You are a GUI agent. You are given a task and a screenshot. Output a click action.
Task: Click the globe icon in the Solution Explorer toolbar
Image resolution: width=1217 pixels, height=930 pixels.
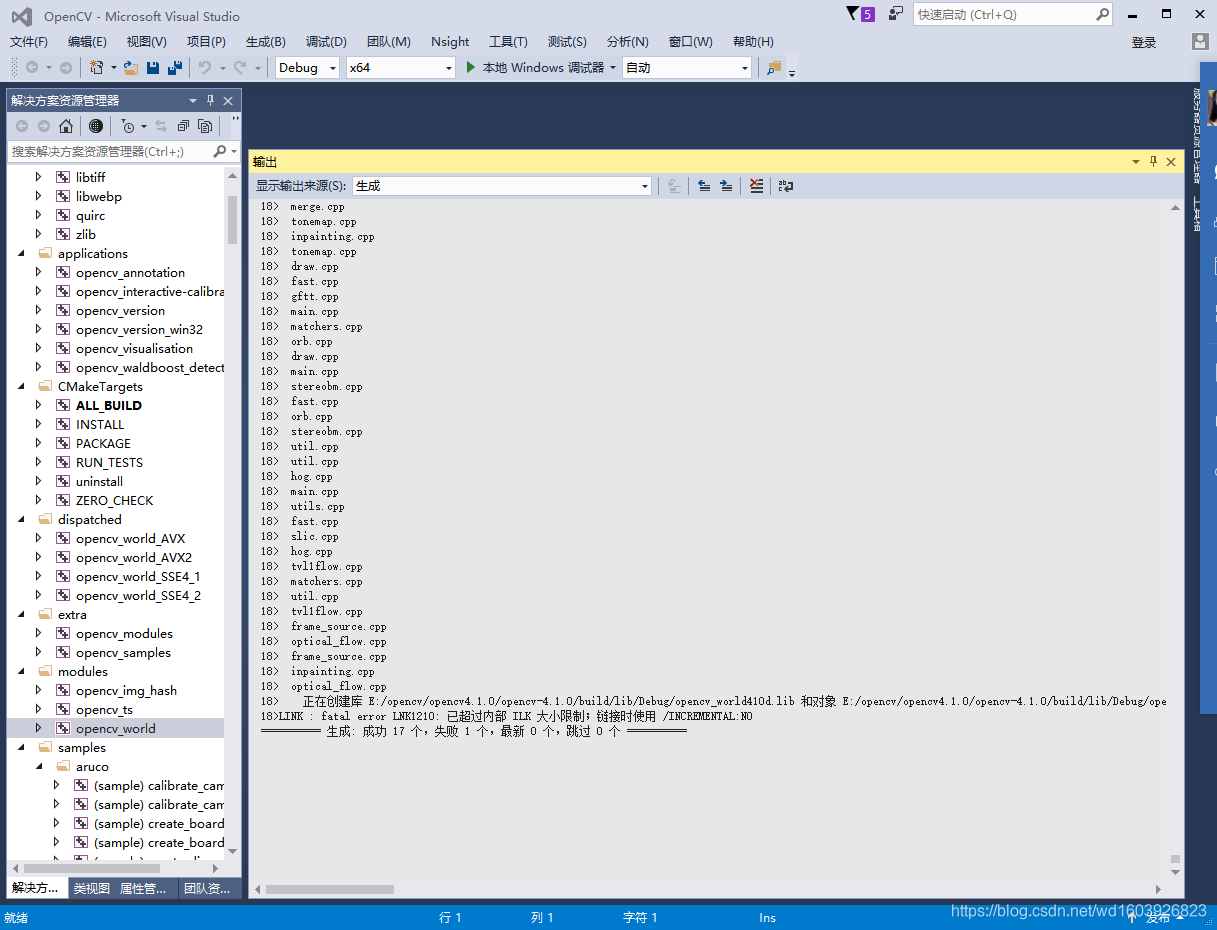click(x=95, y=126)
